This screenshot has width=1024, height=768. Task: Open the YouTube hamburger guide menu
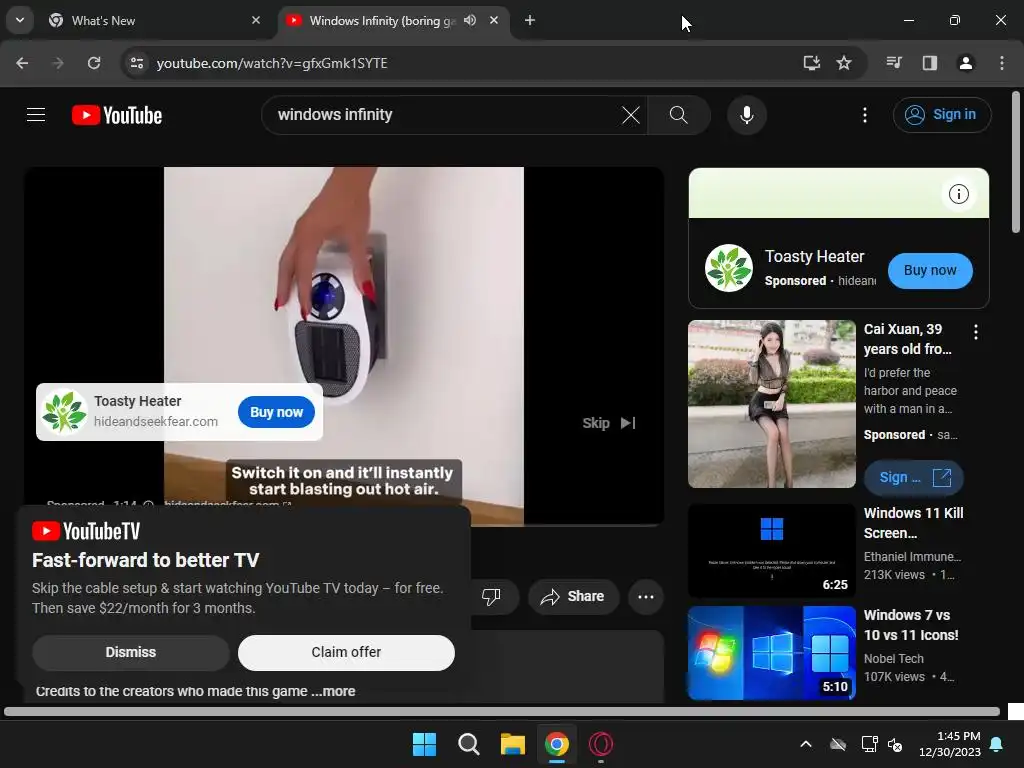(36, 115)
